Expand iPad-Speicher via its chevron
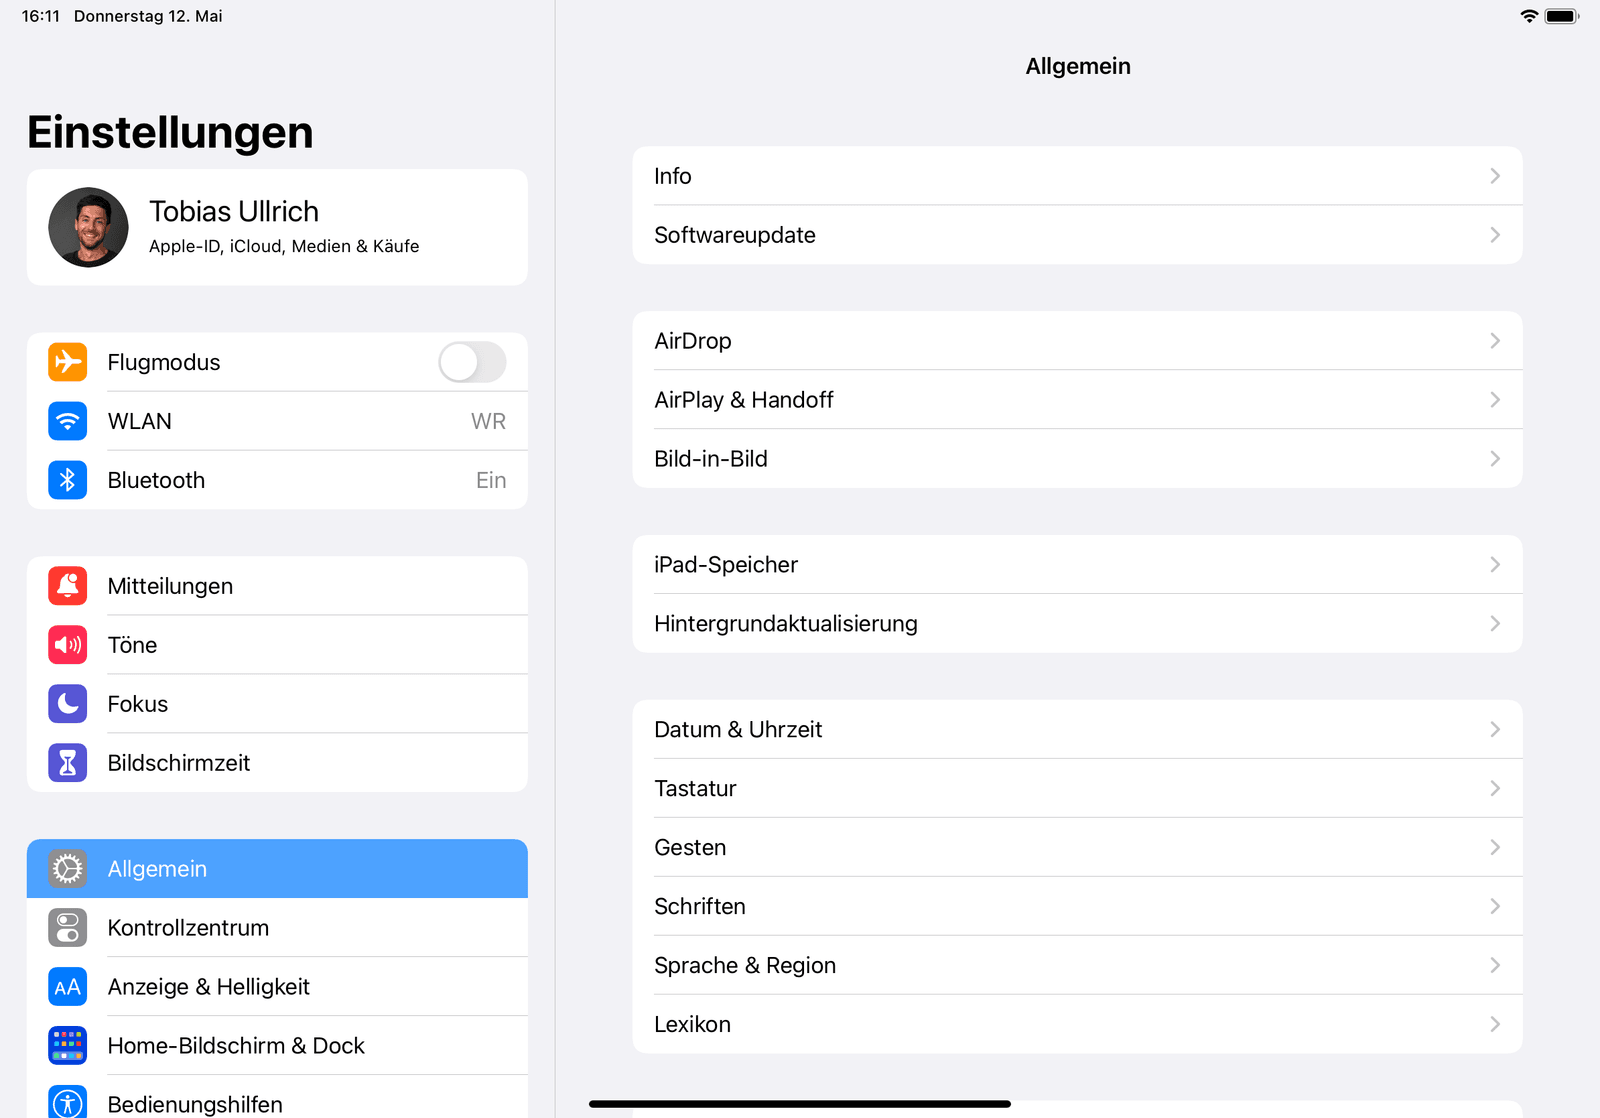The width and height of the screenshot is (1600, 1118). [1495, 565]
